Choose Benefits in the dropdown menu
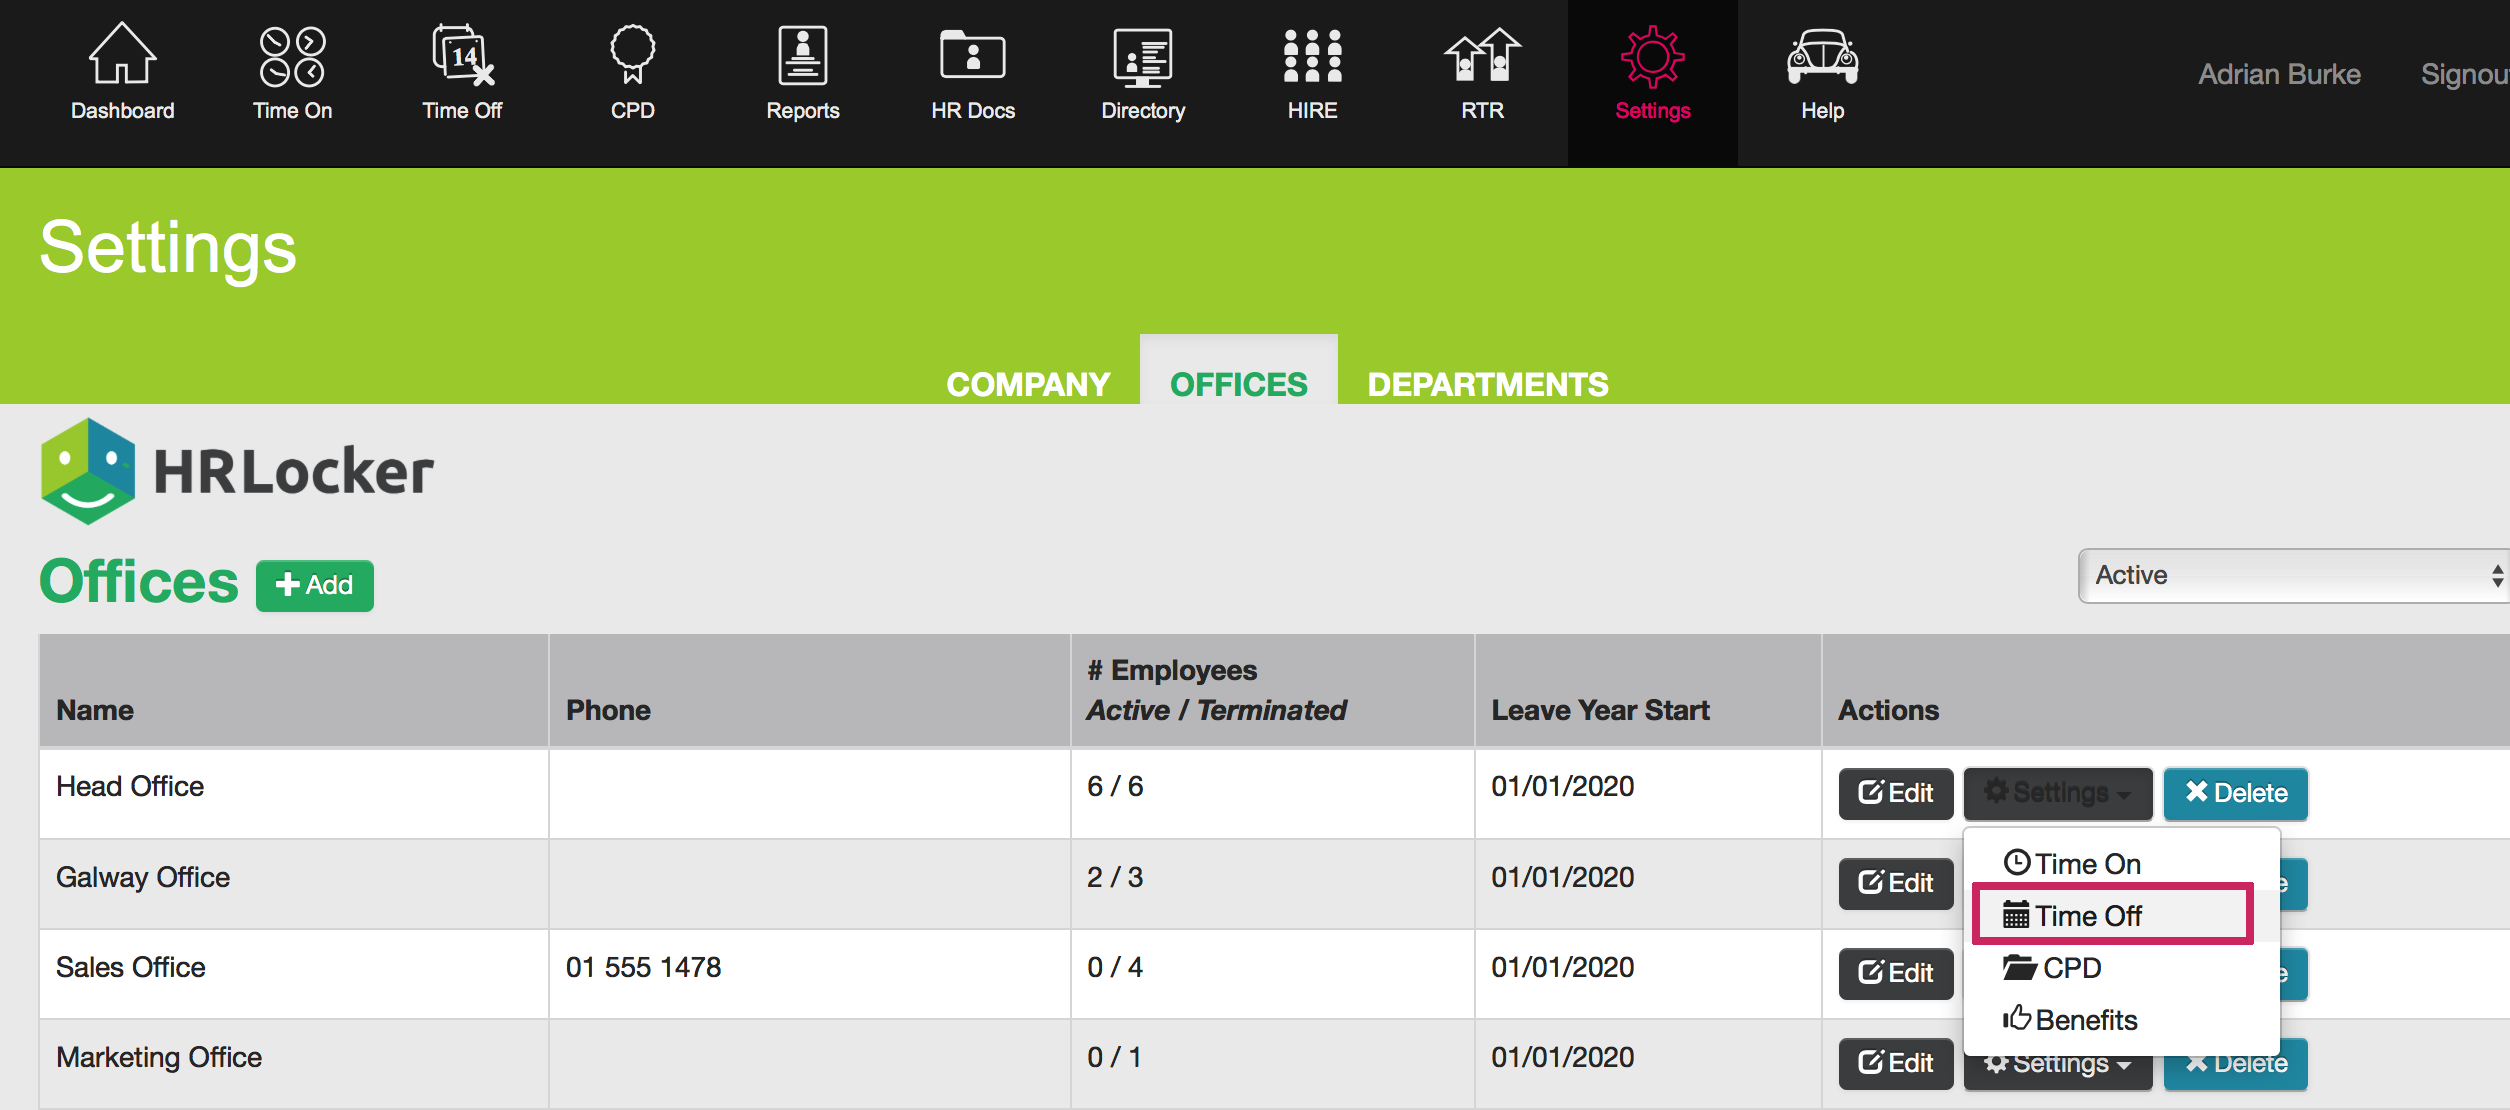This screenshot has height=1110, width=2510. click(x=2085, y=1020)
